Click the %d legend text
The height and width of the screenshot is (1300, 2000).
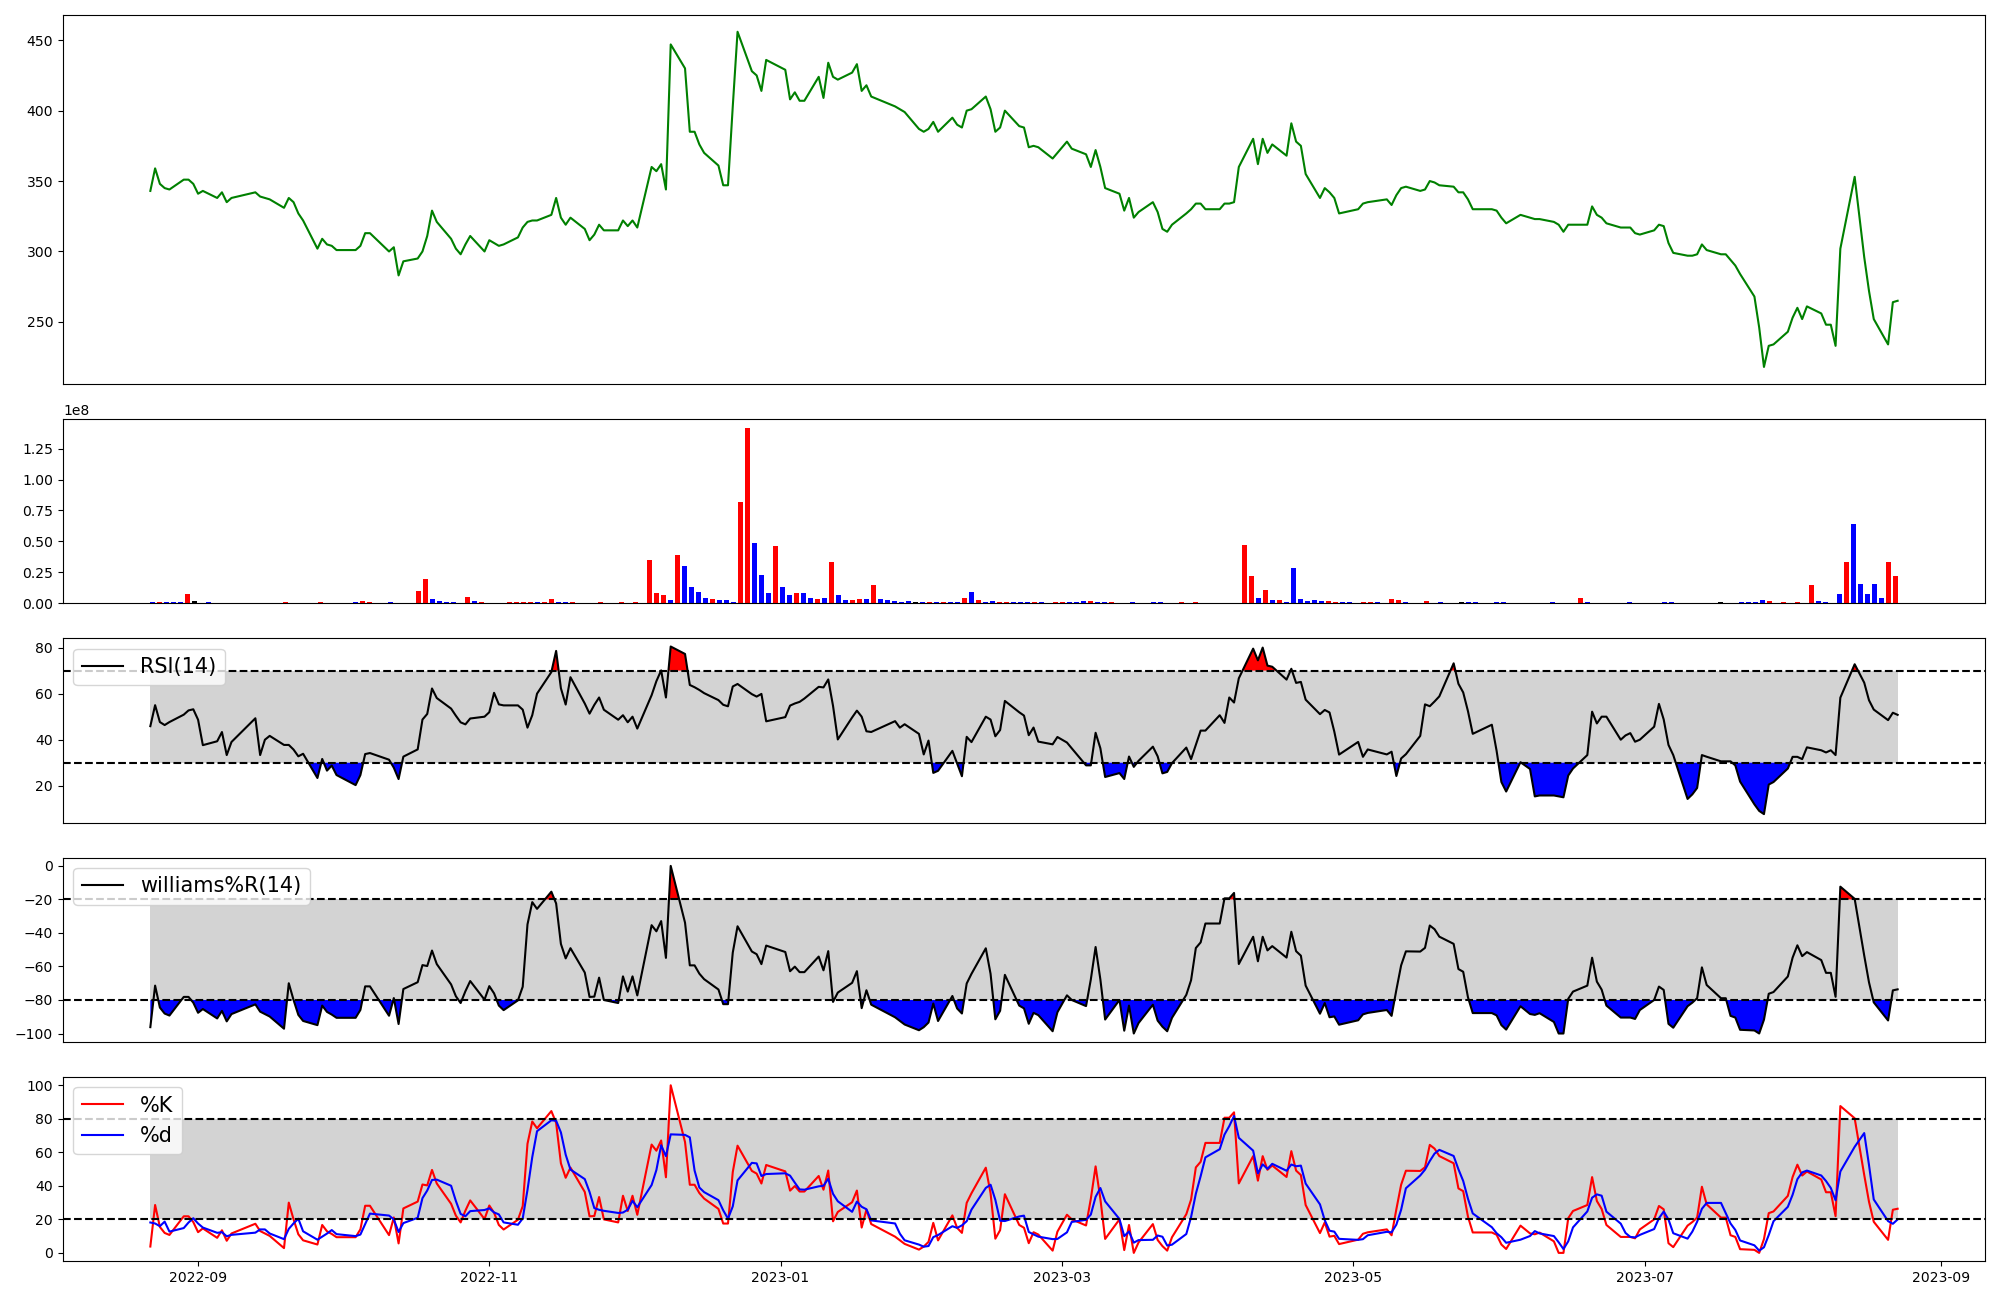(x=156, y=1135)
